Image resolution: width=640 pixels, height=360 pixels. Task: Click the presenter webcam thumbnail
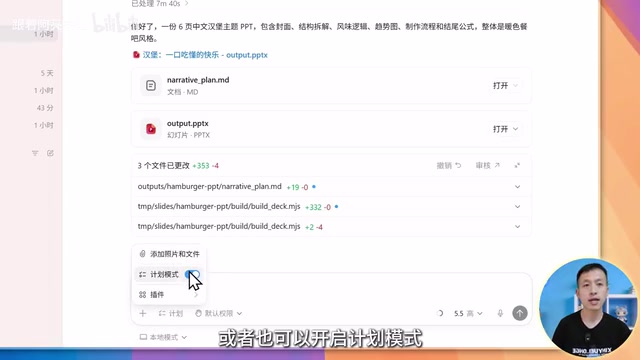pyautogui.click(x=588, y=308)
